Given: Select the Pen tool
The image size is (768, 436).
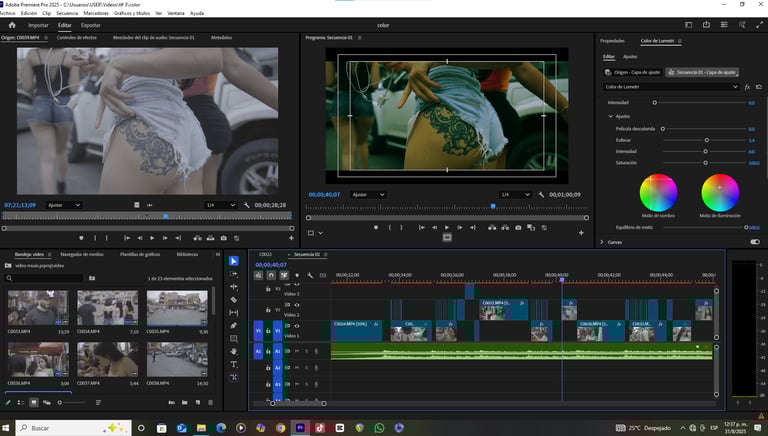Looking at the screenshot, I should pyautogui.click(x=234, y=325).
